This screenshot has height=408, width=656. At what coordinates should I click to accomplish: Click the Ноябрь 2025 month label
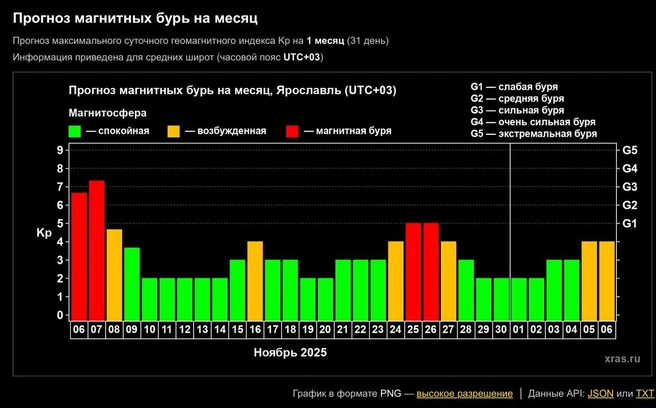pyautogui.click(x=290, y=352)
